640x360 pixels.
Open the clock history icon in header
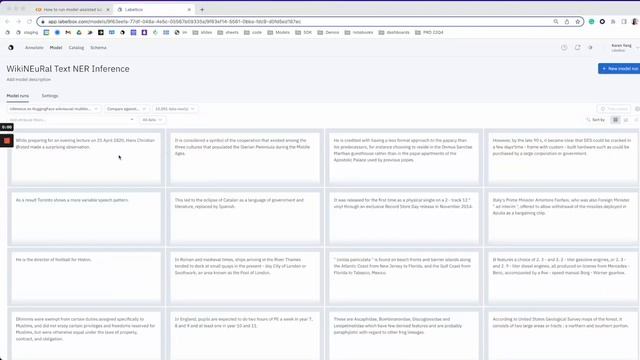pos(564,48)
